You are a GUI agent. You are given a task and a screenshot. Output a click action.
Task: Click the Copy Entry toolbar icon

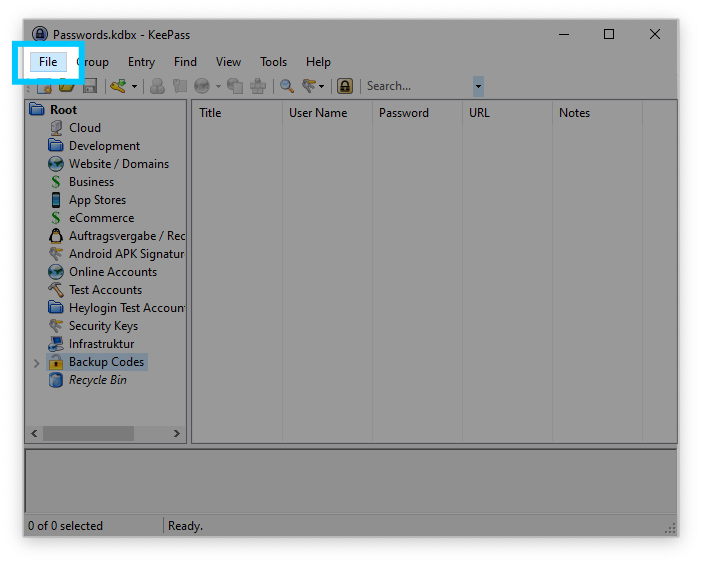(235, 85)
